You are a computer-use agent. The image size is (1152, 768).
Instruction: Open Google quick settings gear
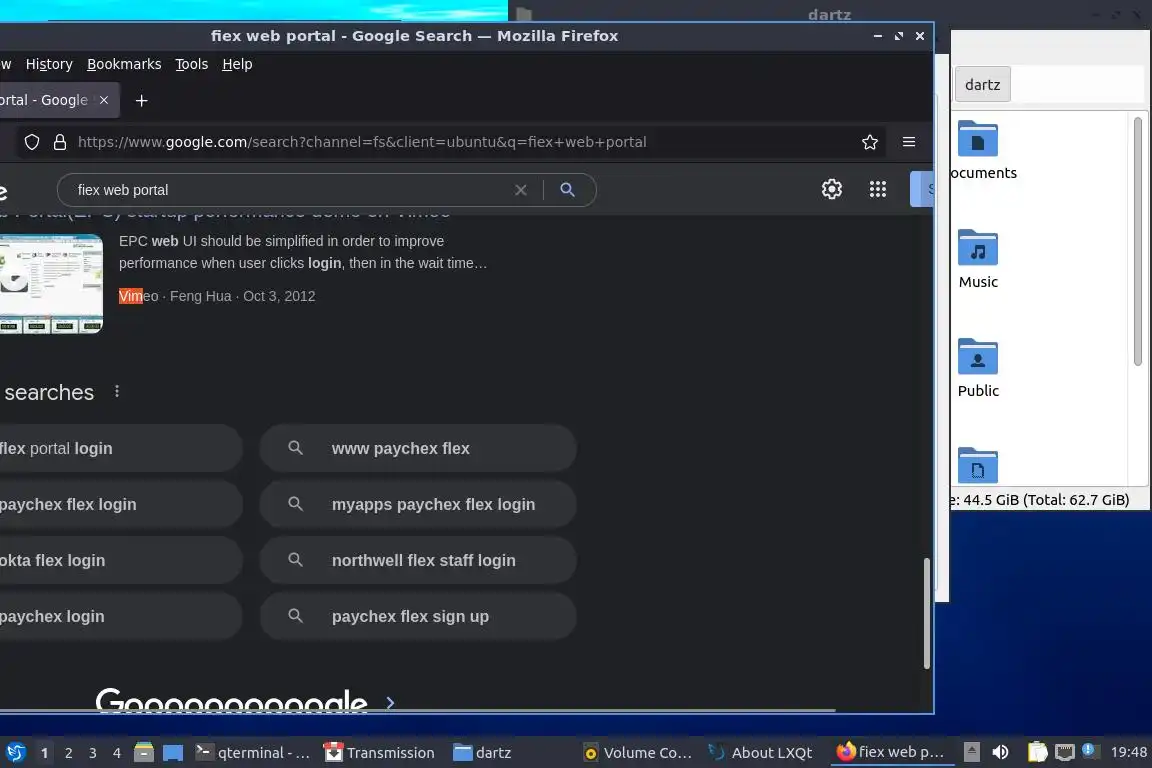click(x=832, y=190)
